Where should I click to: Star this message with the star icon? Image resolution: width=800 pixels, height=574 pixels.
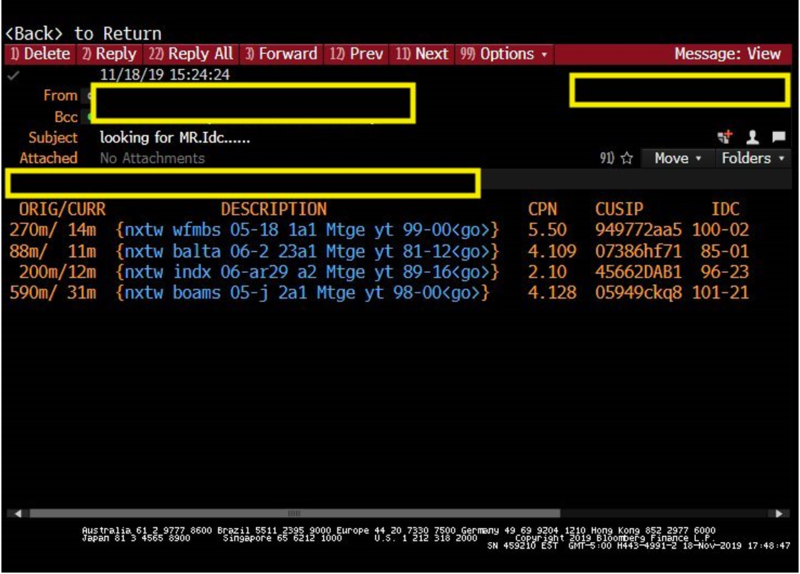[x=627, y=158]
